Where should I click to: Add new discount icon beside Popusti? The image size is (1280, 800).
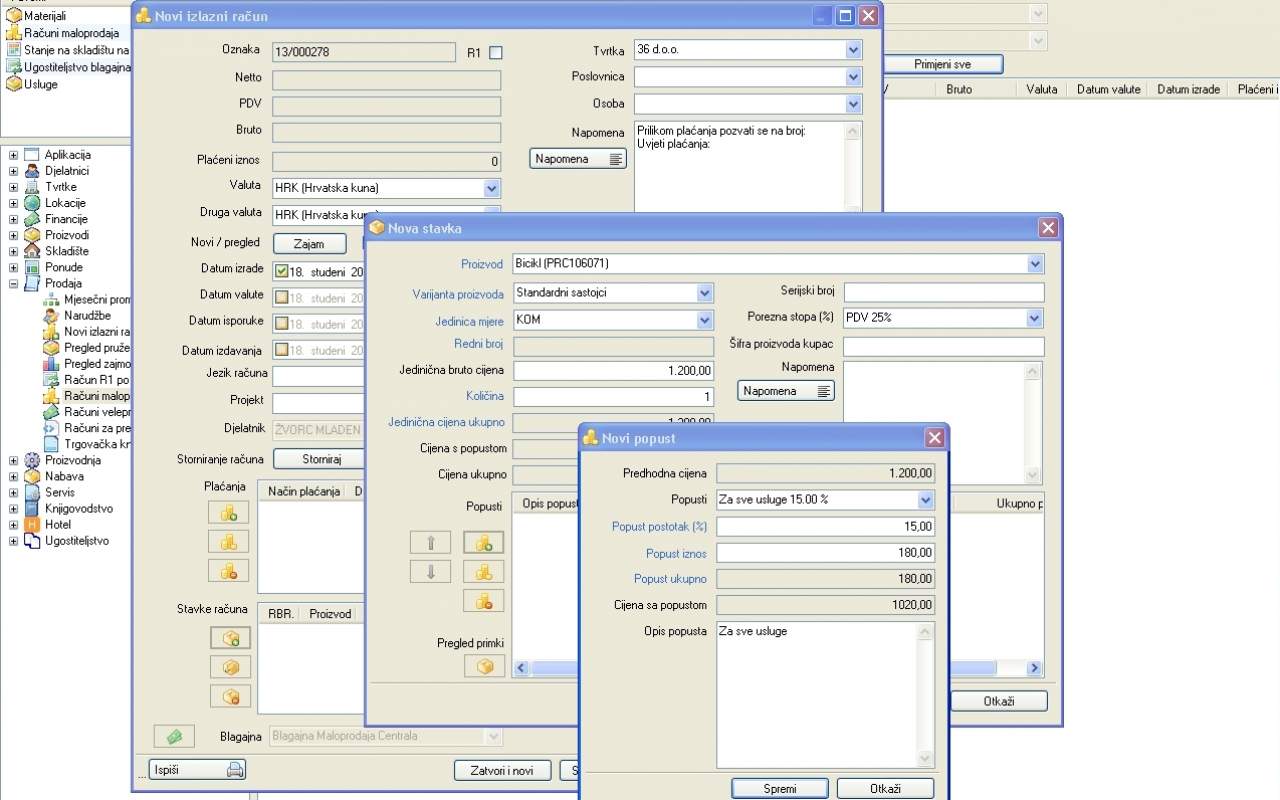[483, 543]
